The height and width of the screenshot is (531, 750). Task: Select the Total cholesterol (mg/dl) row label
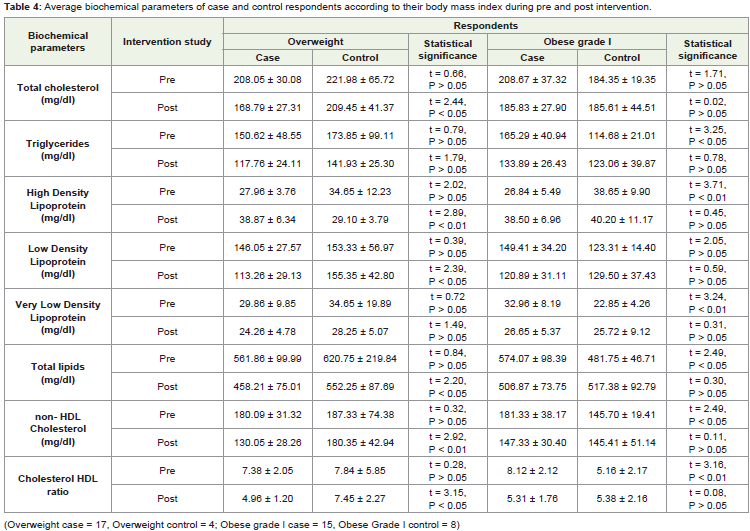point(58,94)
